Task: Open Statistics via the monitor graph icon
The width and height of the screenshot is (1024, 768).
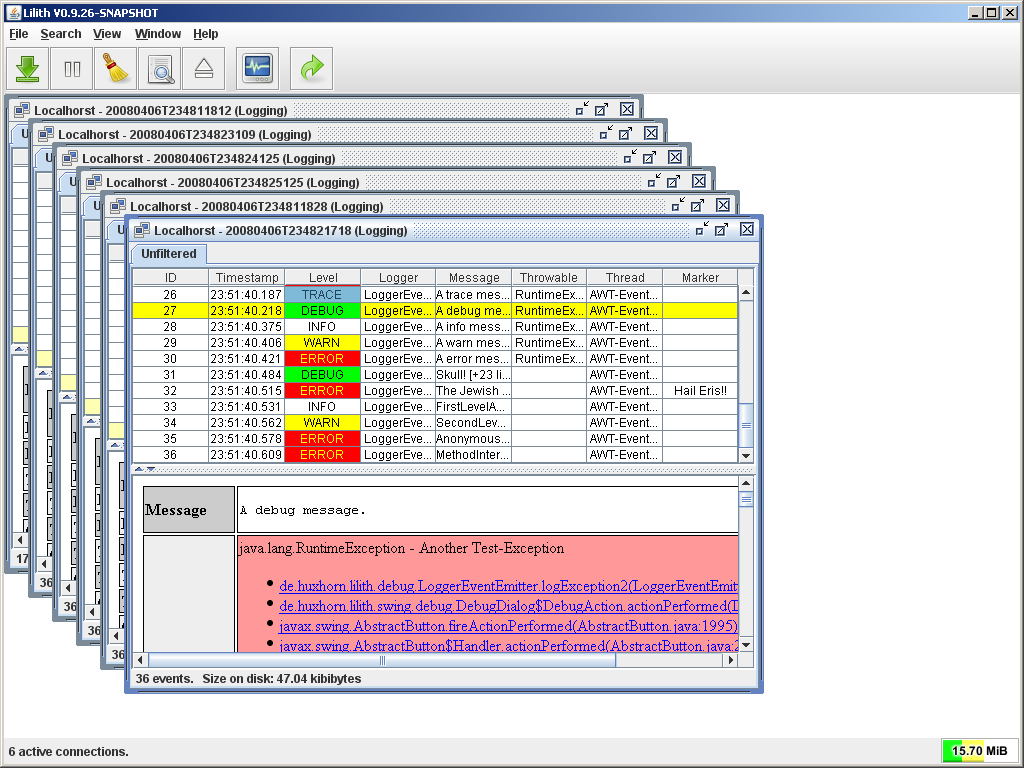Action: (257, 68)
